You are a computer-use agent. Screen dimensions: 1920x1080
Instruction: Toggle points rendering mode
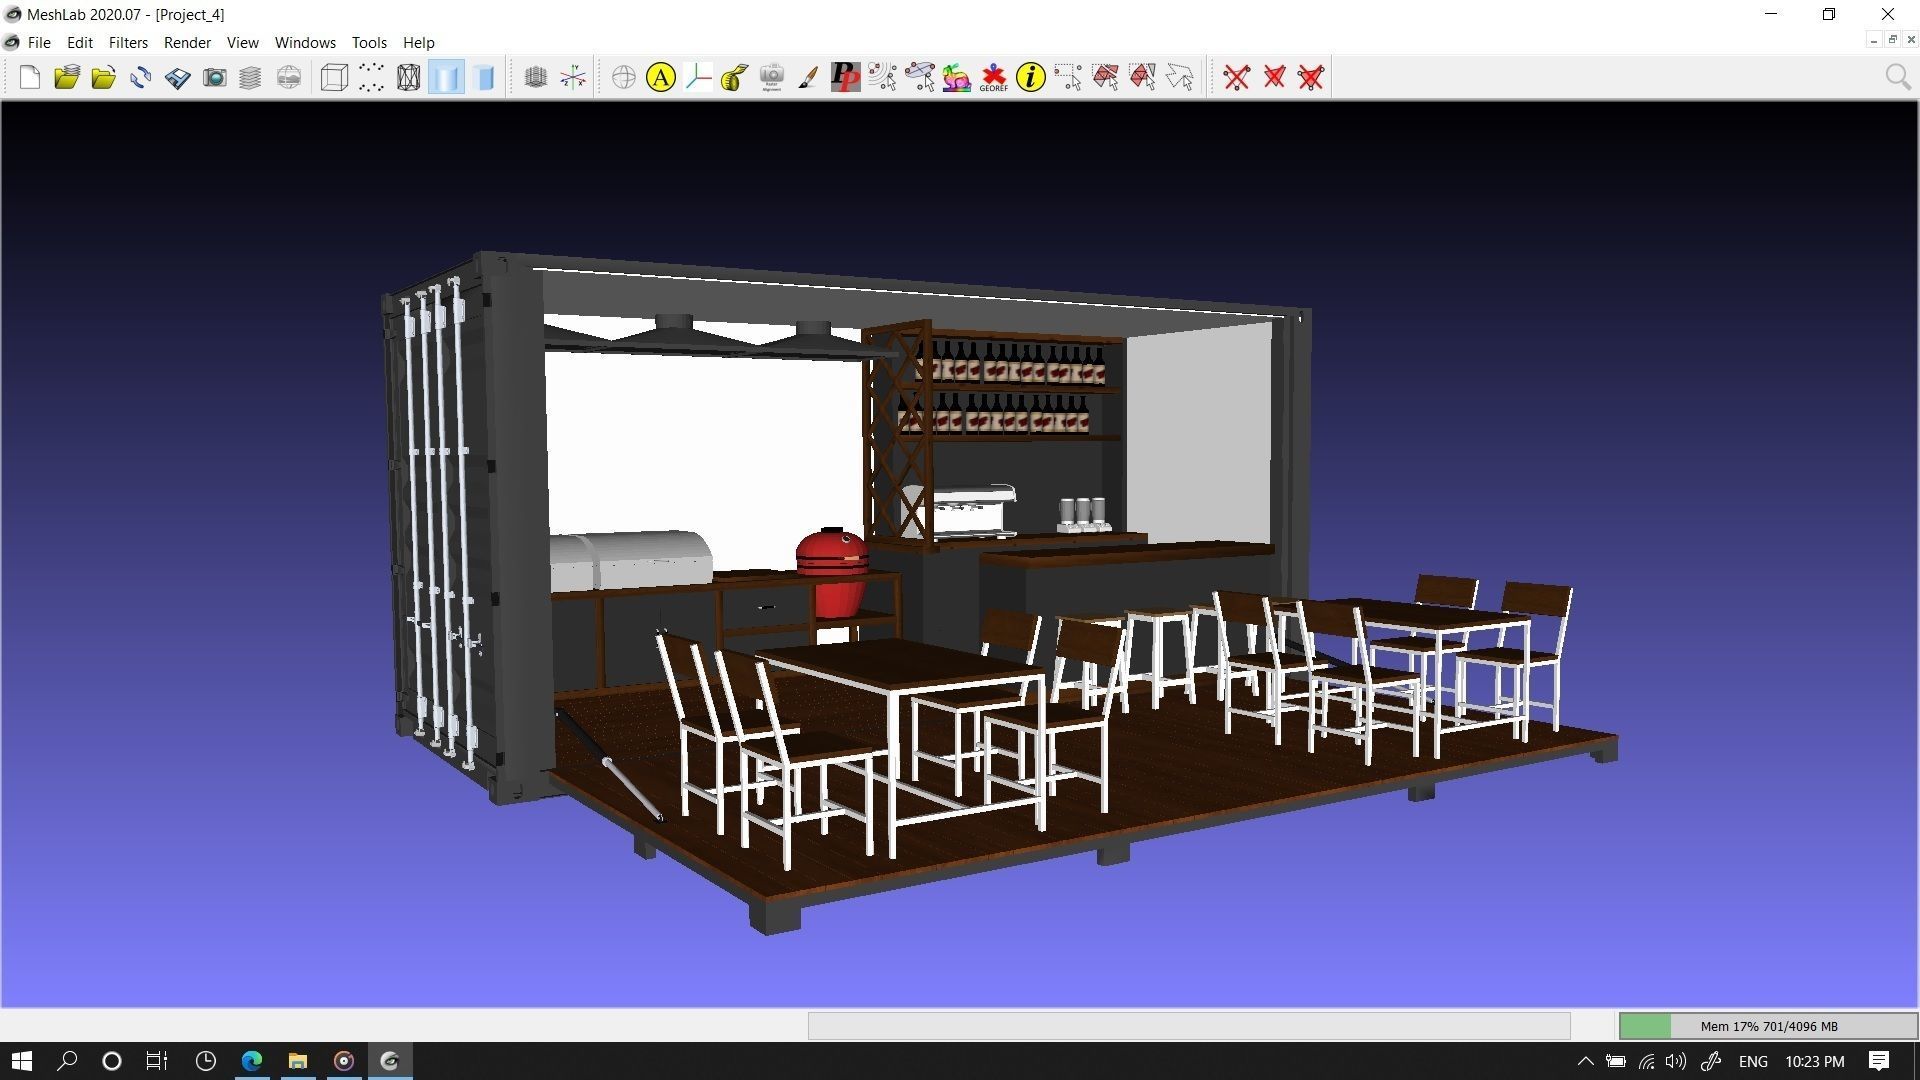pyautogui.click(x=371, y=77)
